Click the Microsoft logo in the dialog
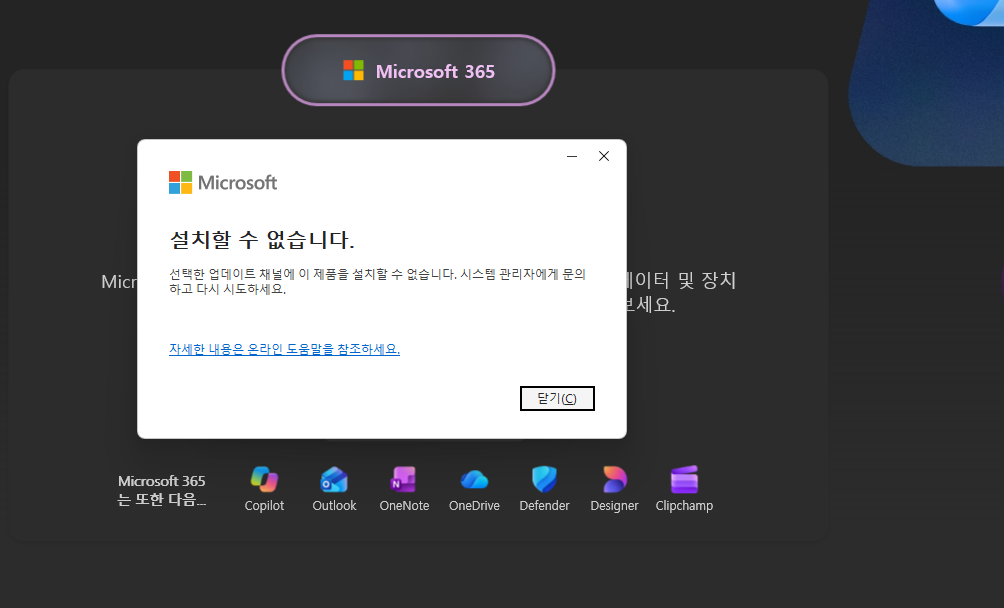The width and height of the screenshot is (1004, 608). (223, 182)
